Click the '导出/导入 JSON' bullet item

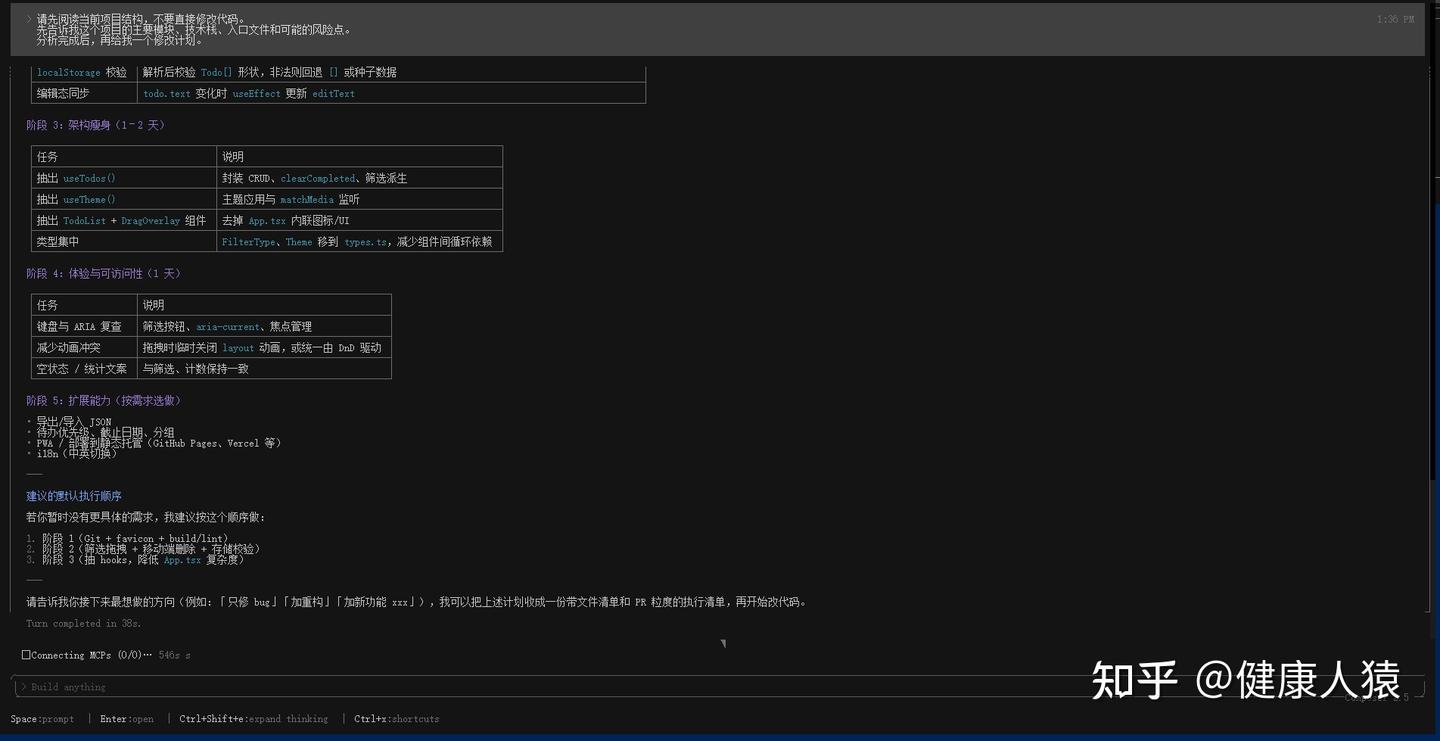pyautogui.click(x=74, y=422)
